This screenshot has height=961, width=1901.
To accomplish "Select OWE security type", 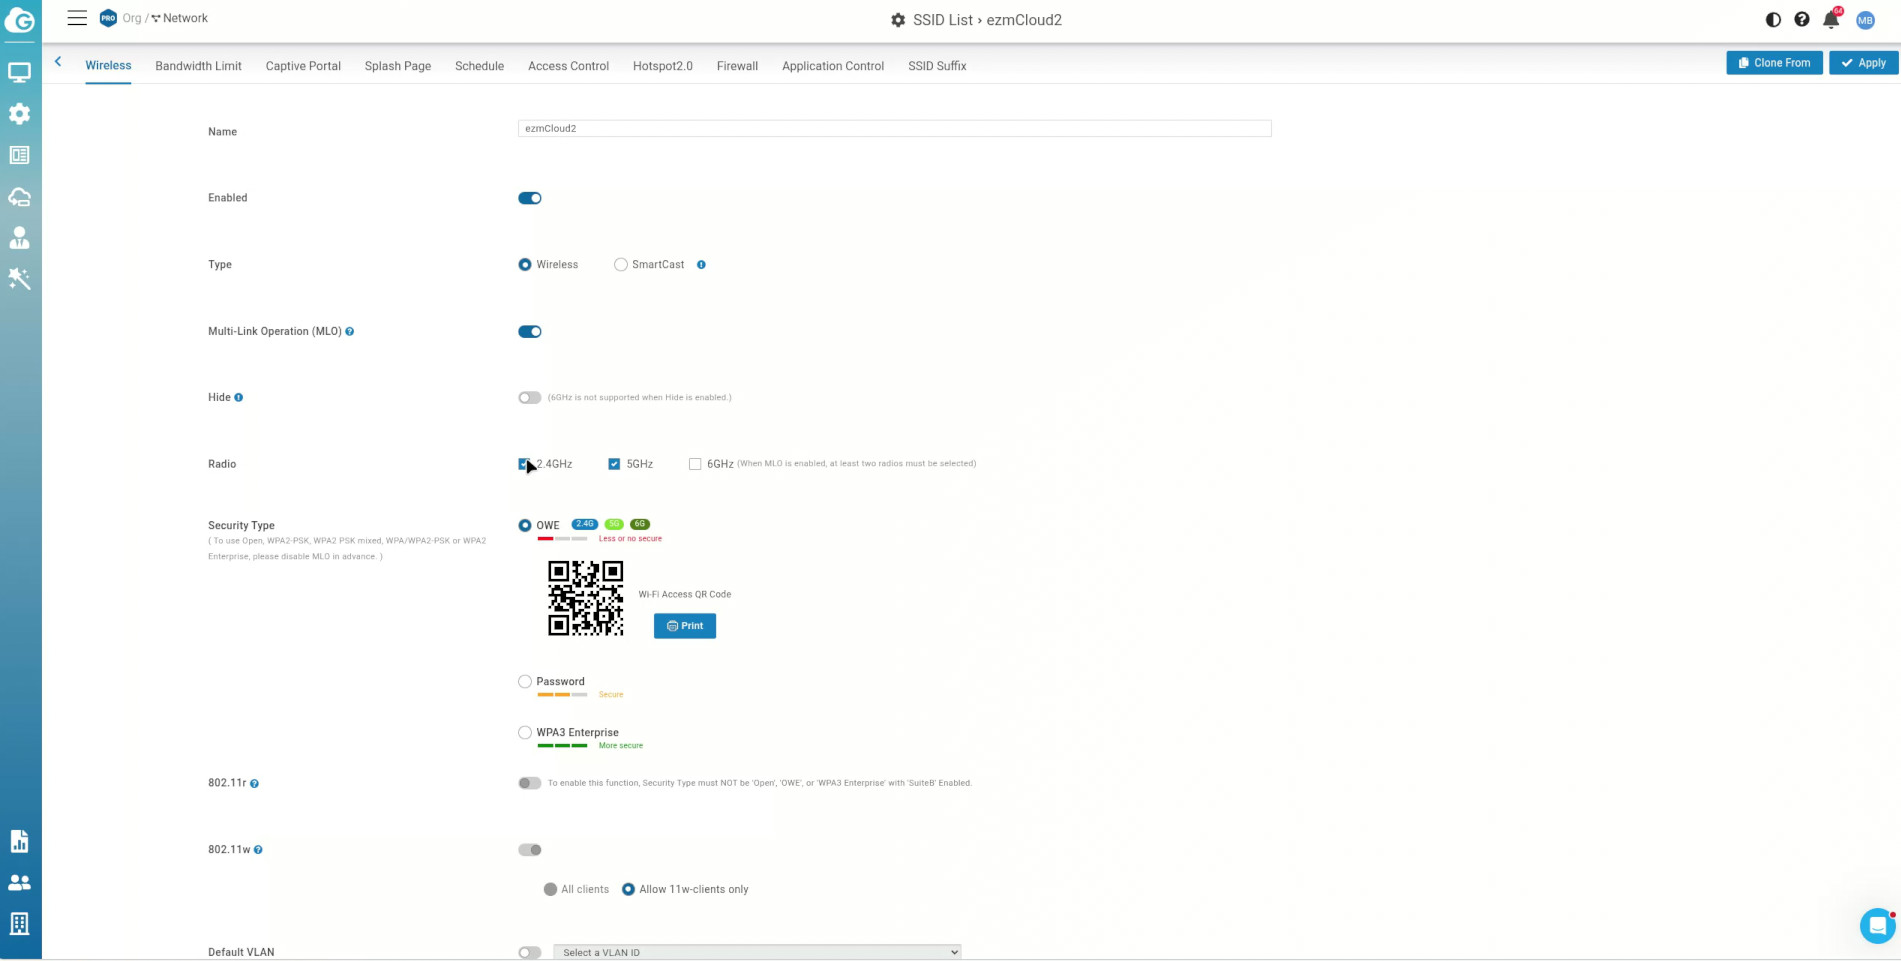I will point(525,525).
